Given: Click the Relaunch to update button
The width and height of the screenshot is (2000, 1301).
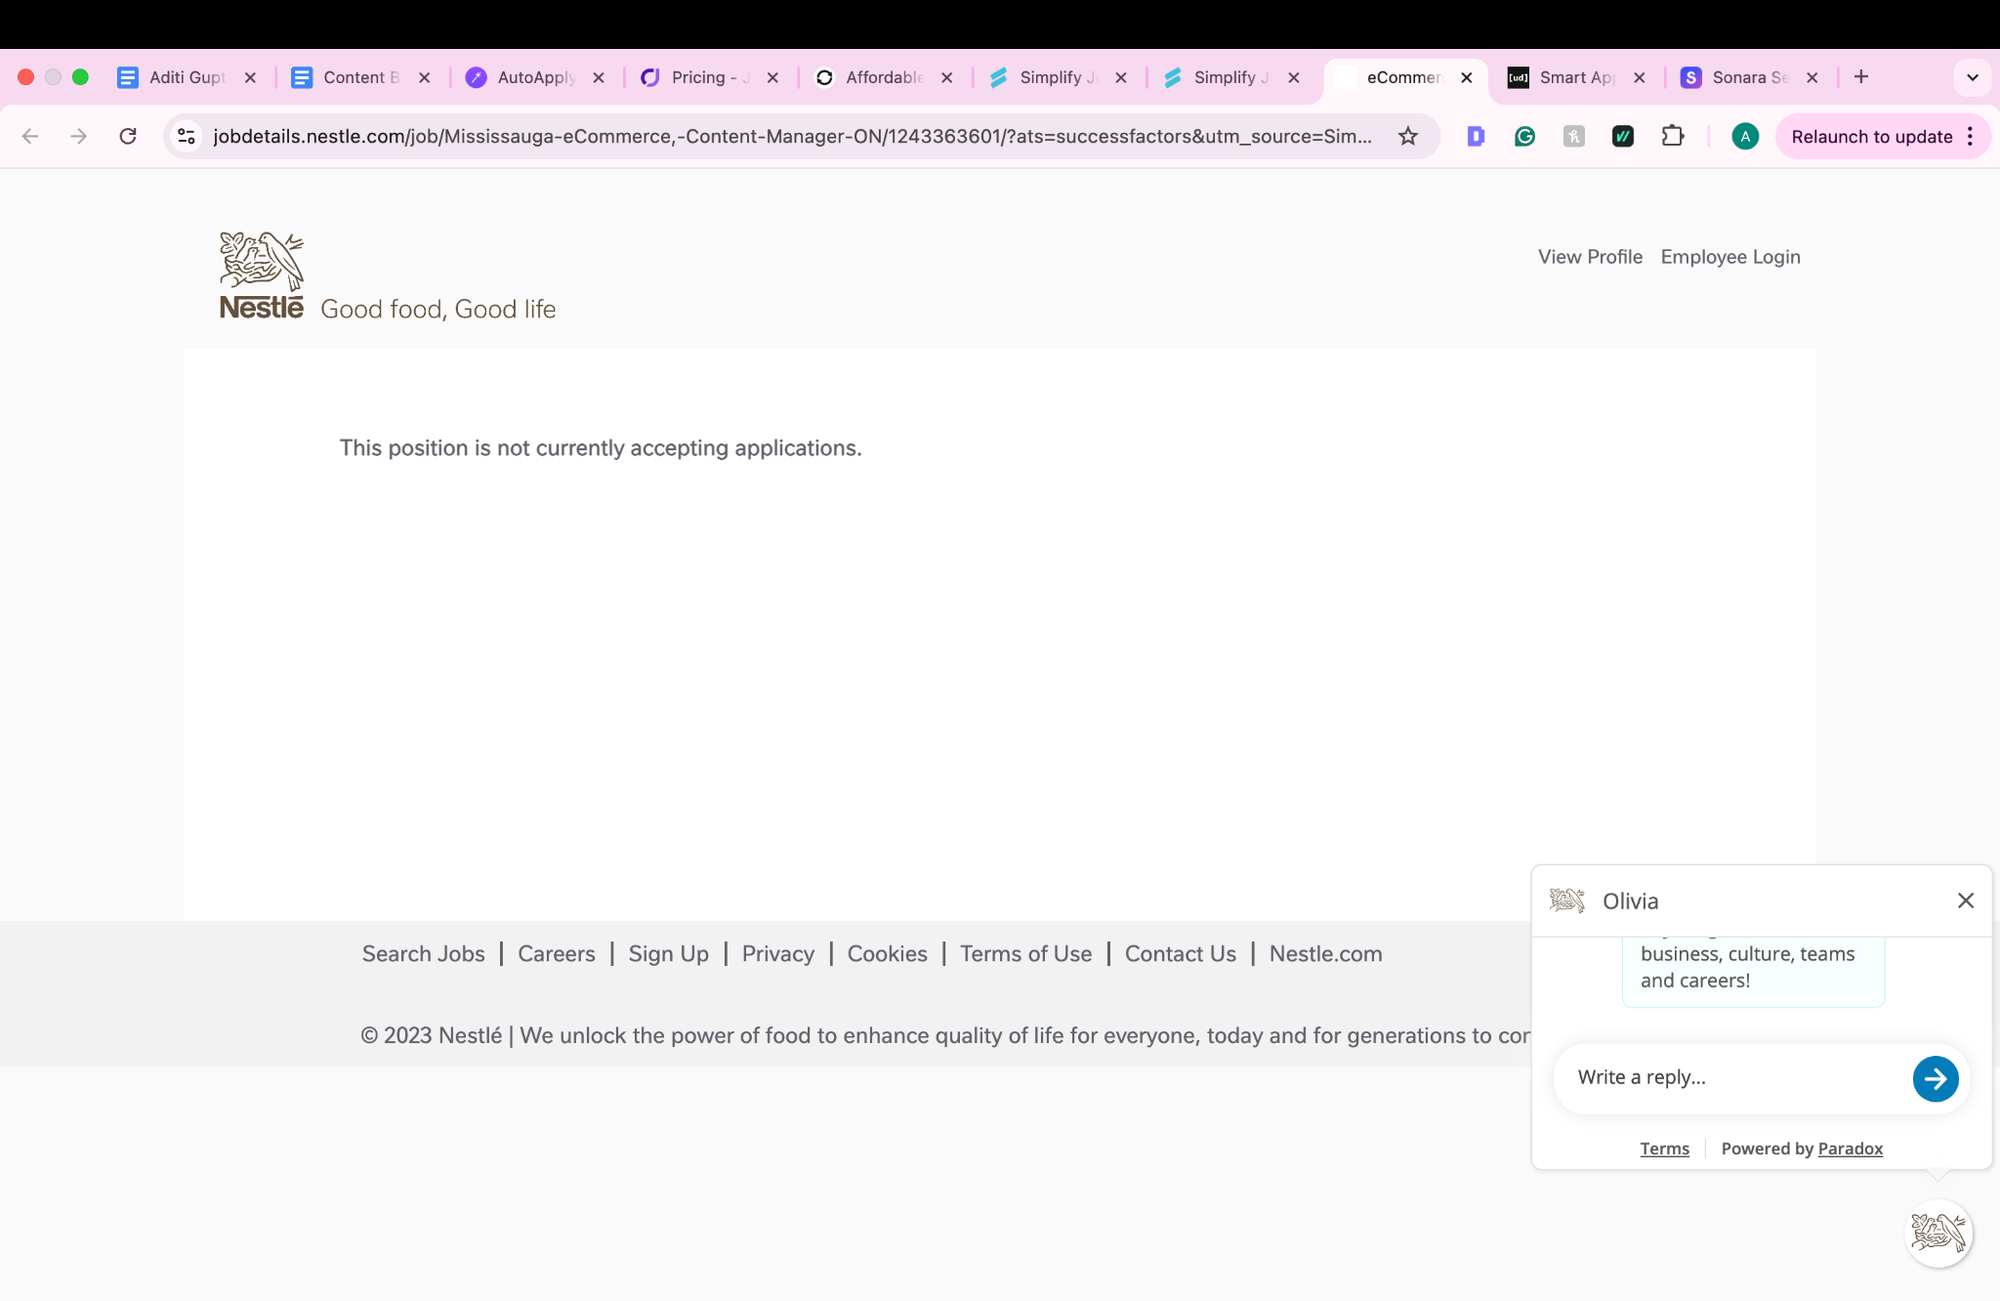Looking at the screenshot, I should [1871, 136].
